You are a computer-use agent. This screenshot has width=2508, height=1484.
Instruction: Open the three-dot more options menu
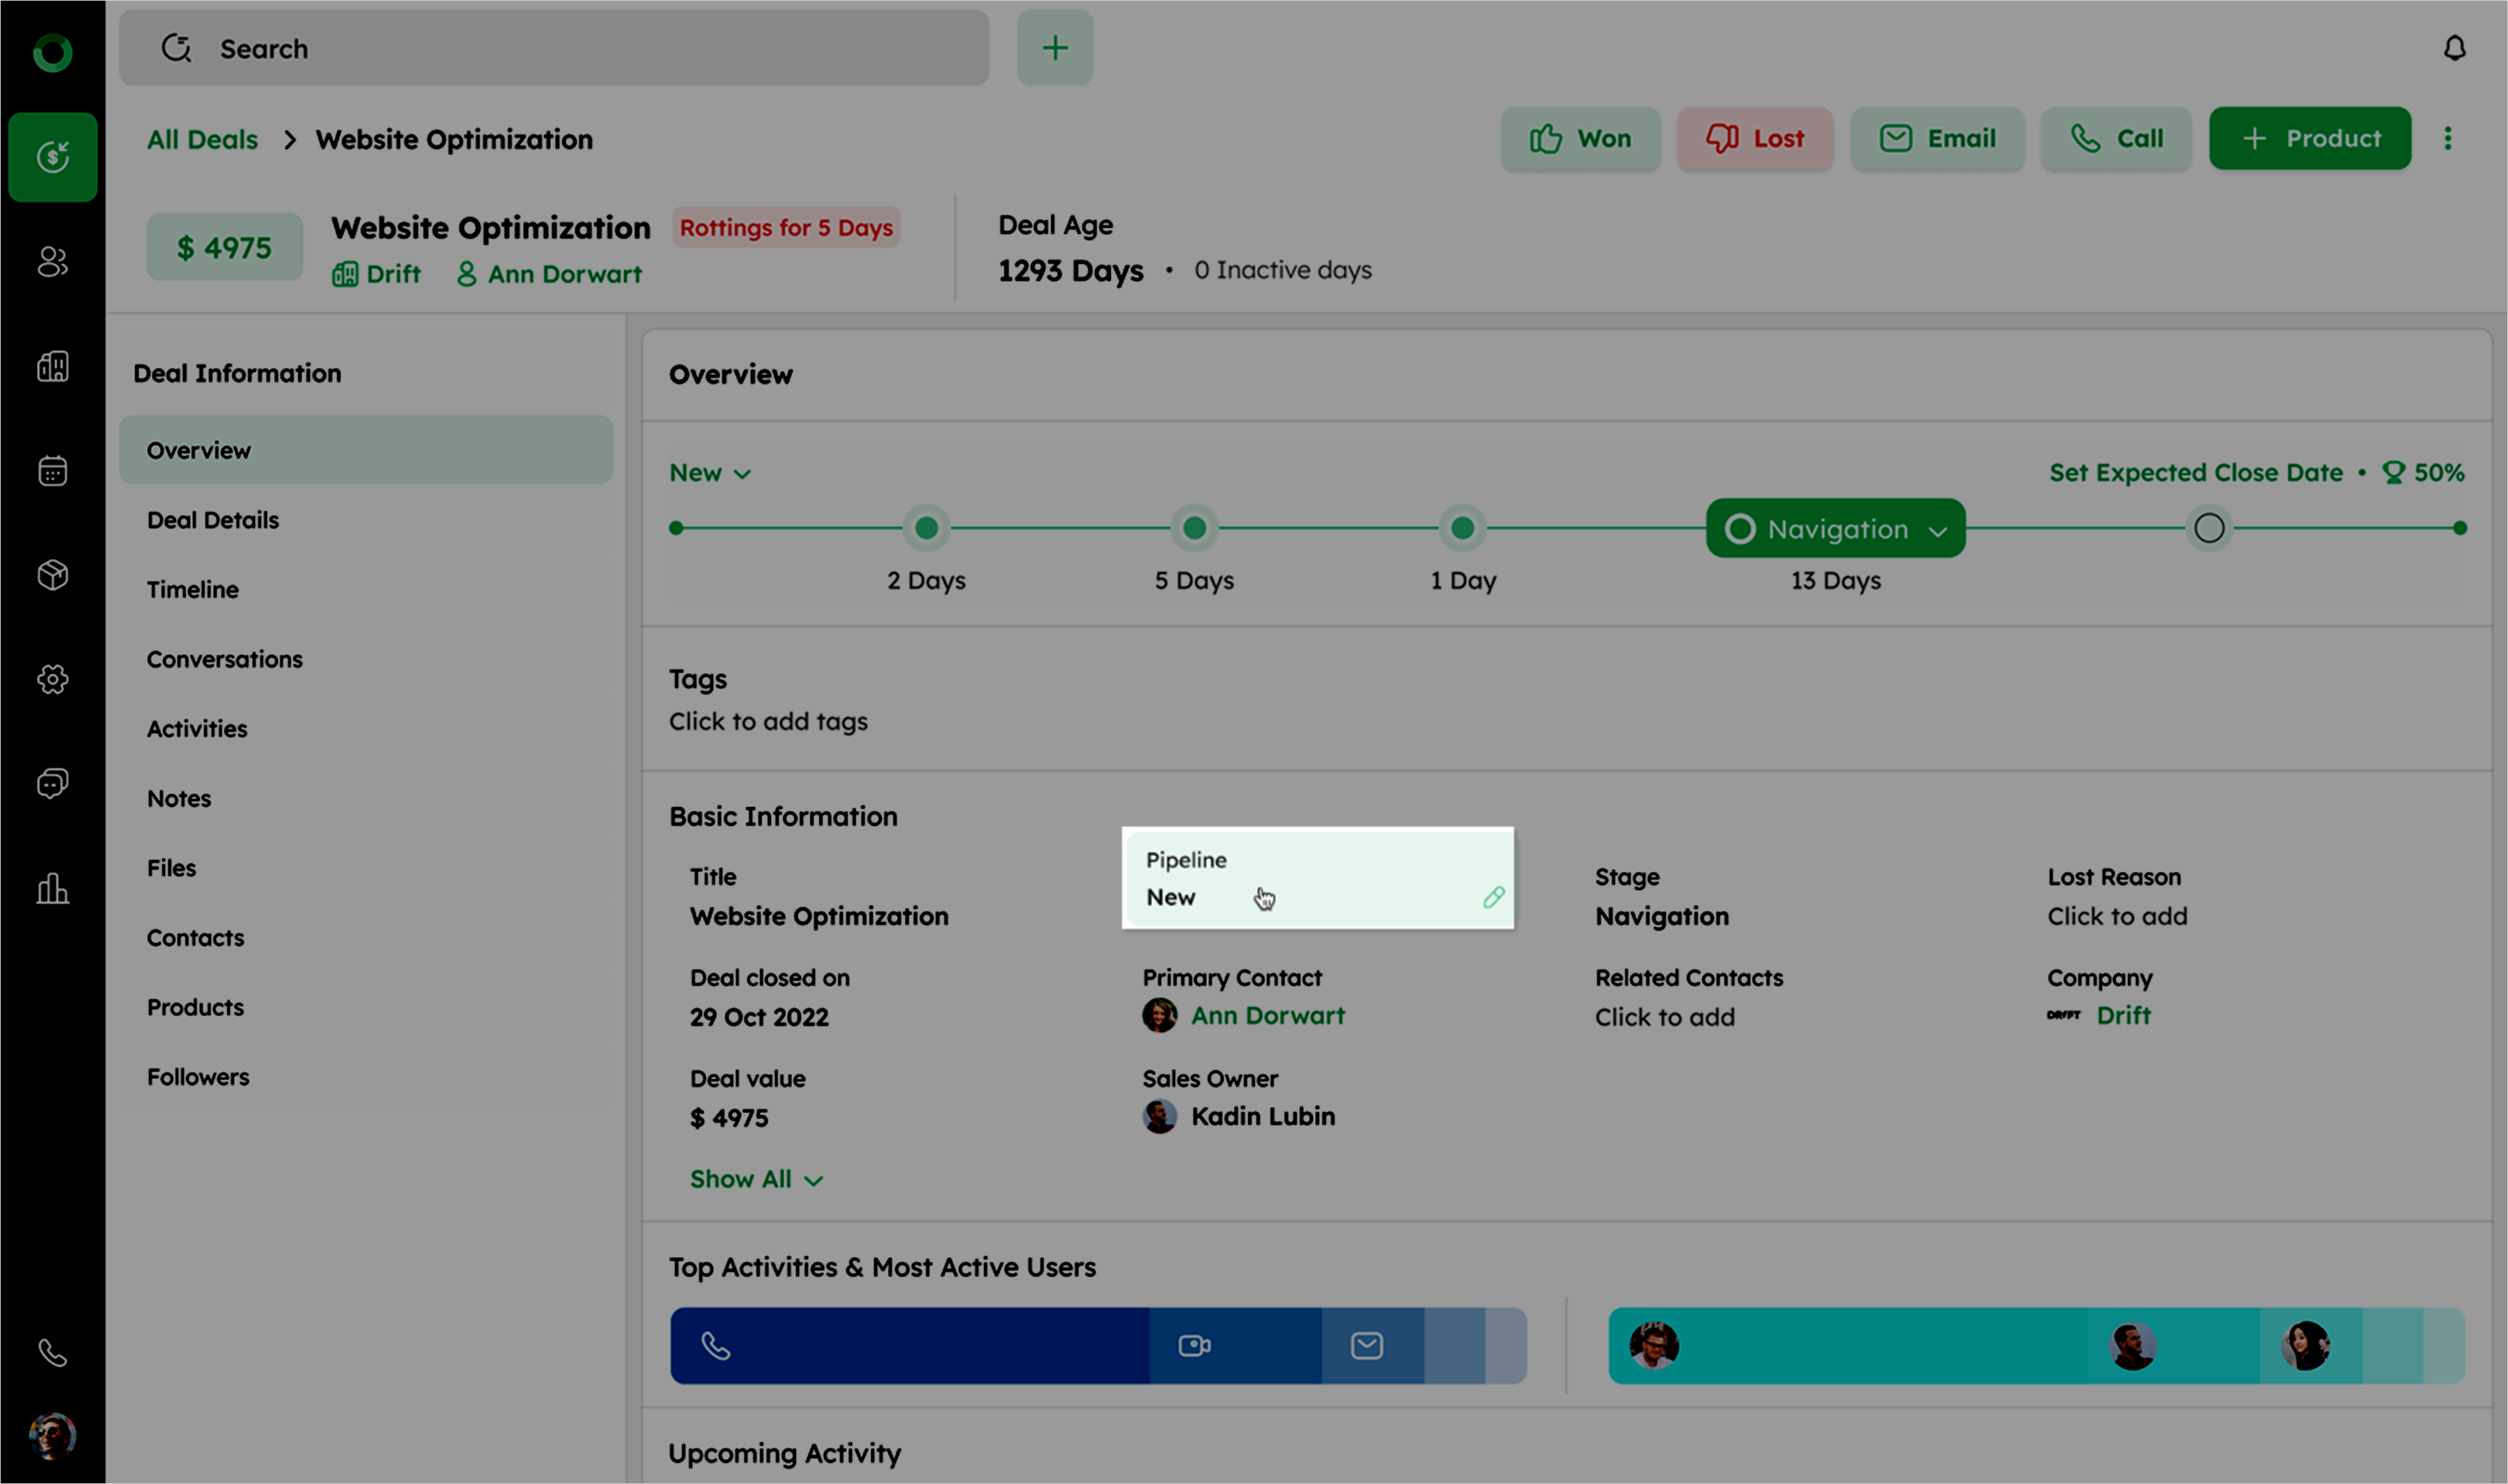(x=2447, y=138)
